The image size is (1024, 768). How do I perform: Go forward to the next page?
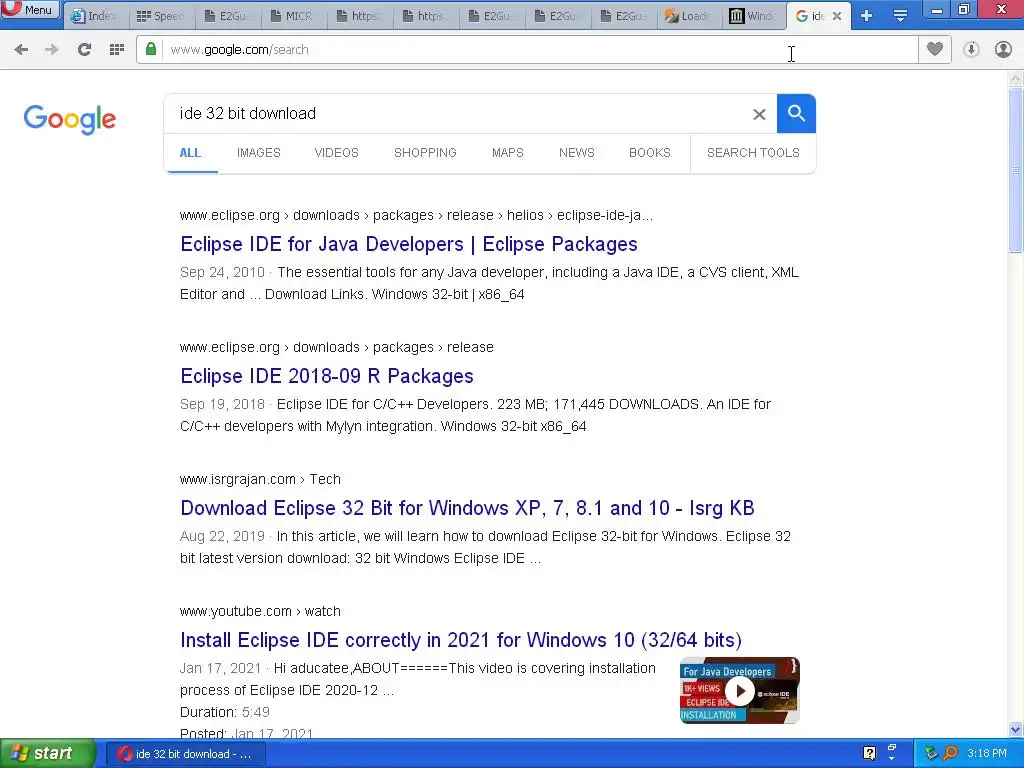[52, 50]
